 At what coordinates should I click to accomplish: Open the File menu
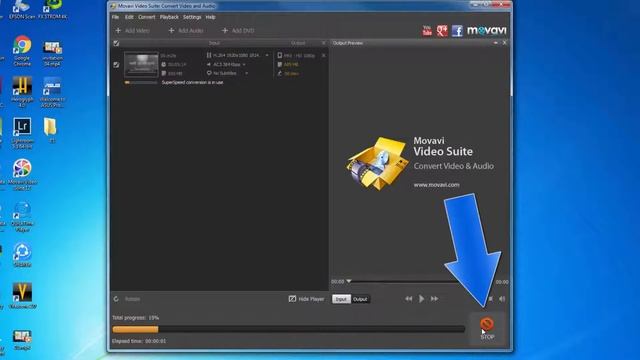[x=116, y=17]
